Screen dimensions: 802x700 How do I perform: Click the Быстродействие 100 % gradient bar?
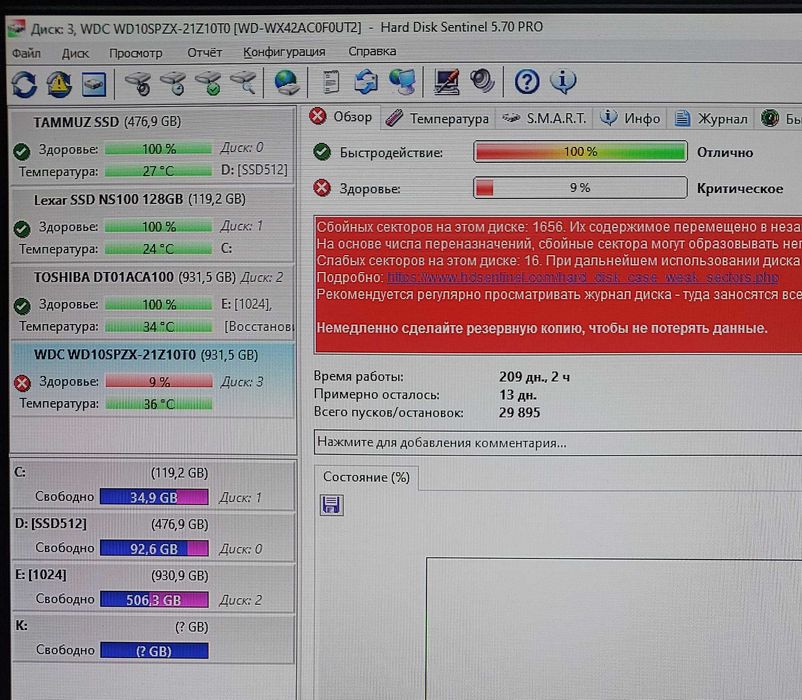(580, 152)
